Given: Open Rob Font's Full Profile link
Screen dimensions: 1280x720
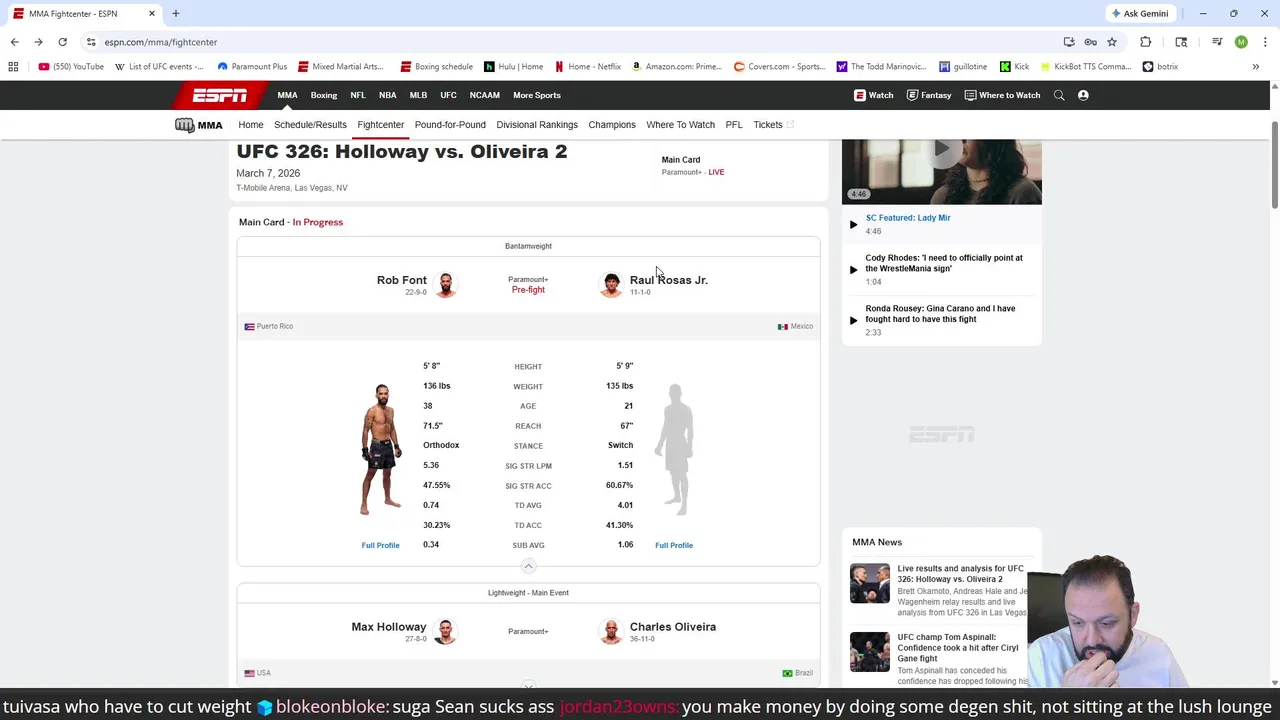Looking at the screenshot, I should click(x=380, y=545).
